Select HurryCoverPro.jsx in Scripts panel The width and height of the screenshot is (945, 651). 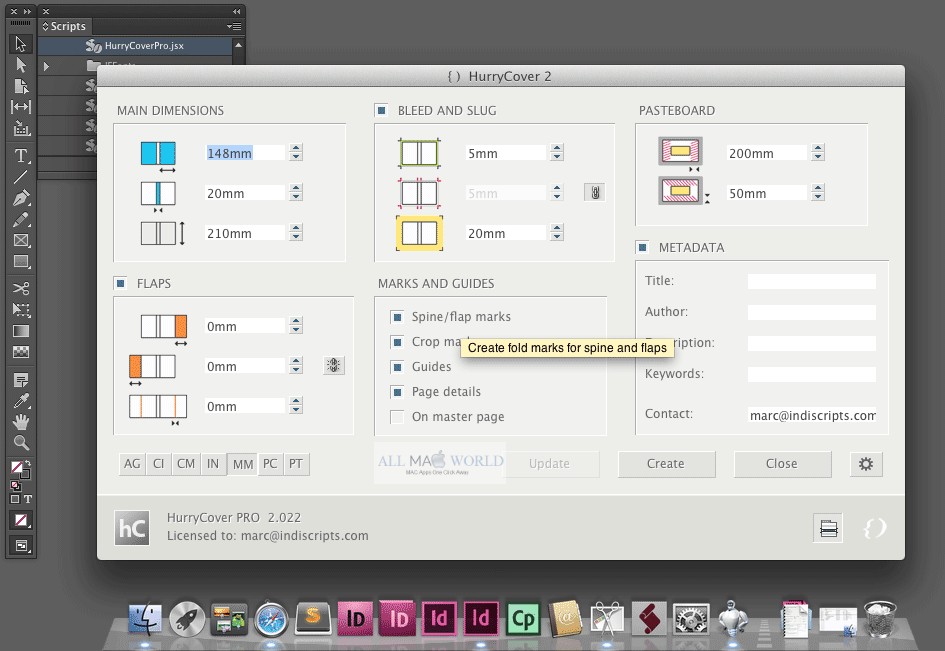(x=135, y=46)
